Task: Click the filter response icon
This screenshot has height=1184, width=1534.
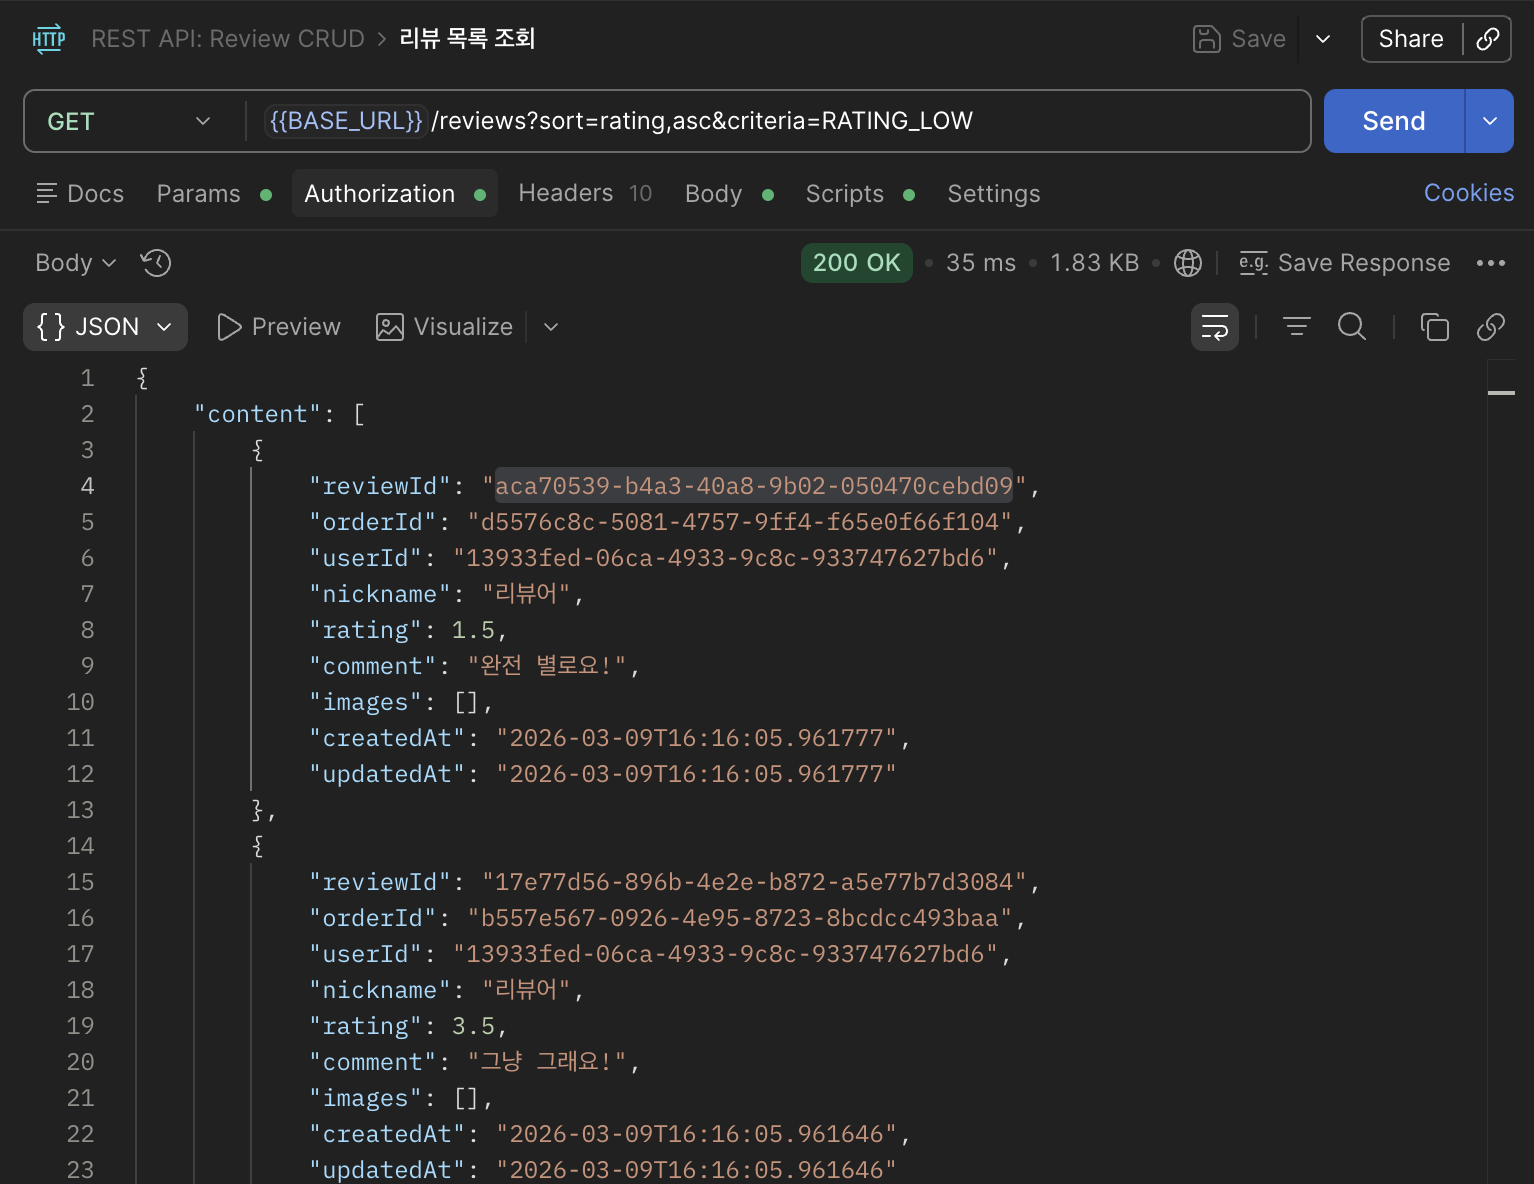Action: (1297, 327)
